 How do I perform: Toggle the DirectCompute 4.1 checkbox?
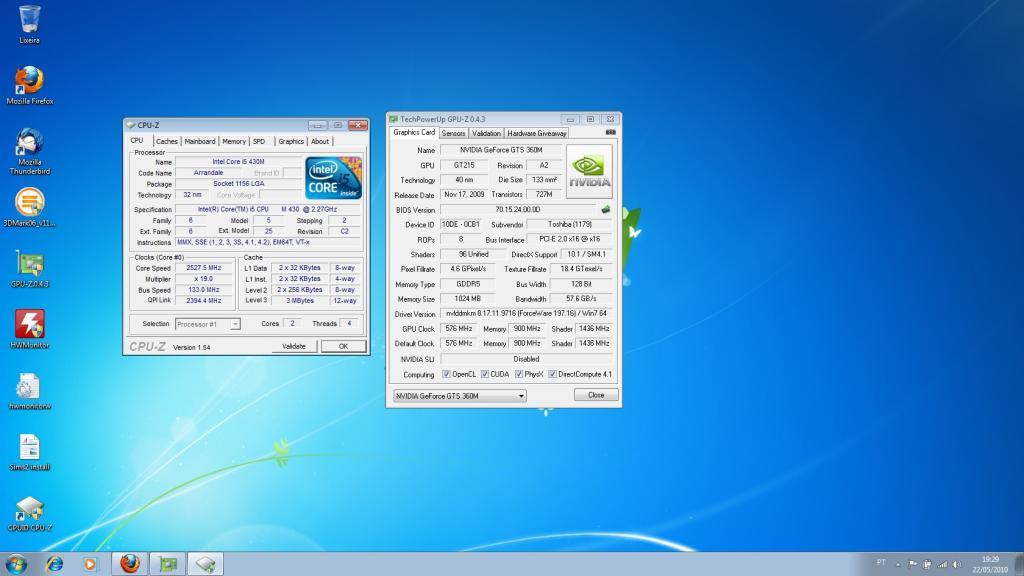point(552,374)
